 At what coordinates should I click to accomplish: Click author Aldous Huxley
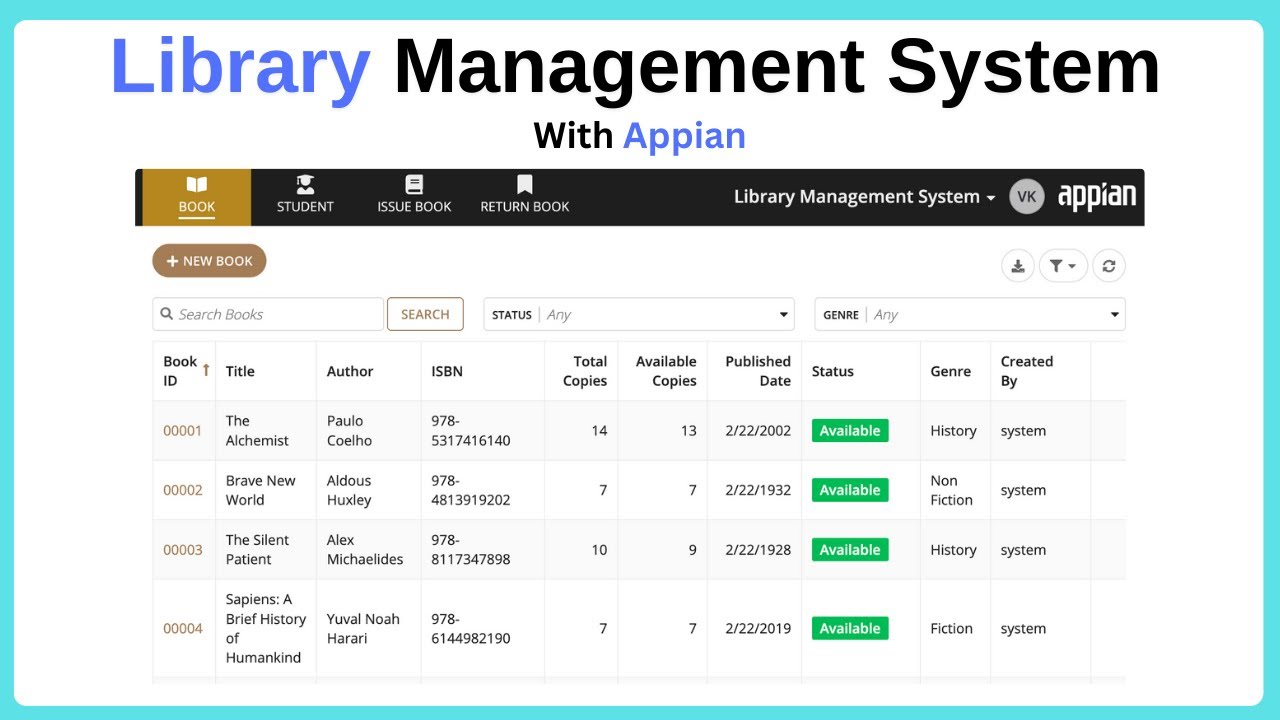pyautogui.click(x=349, y=490)
